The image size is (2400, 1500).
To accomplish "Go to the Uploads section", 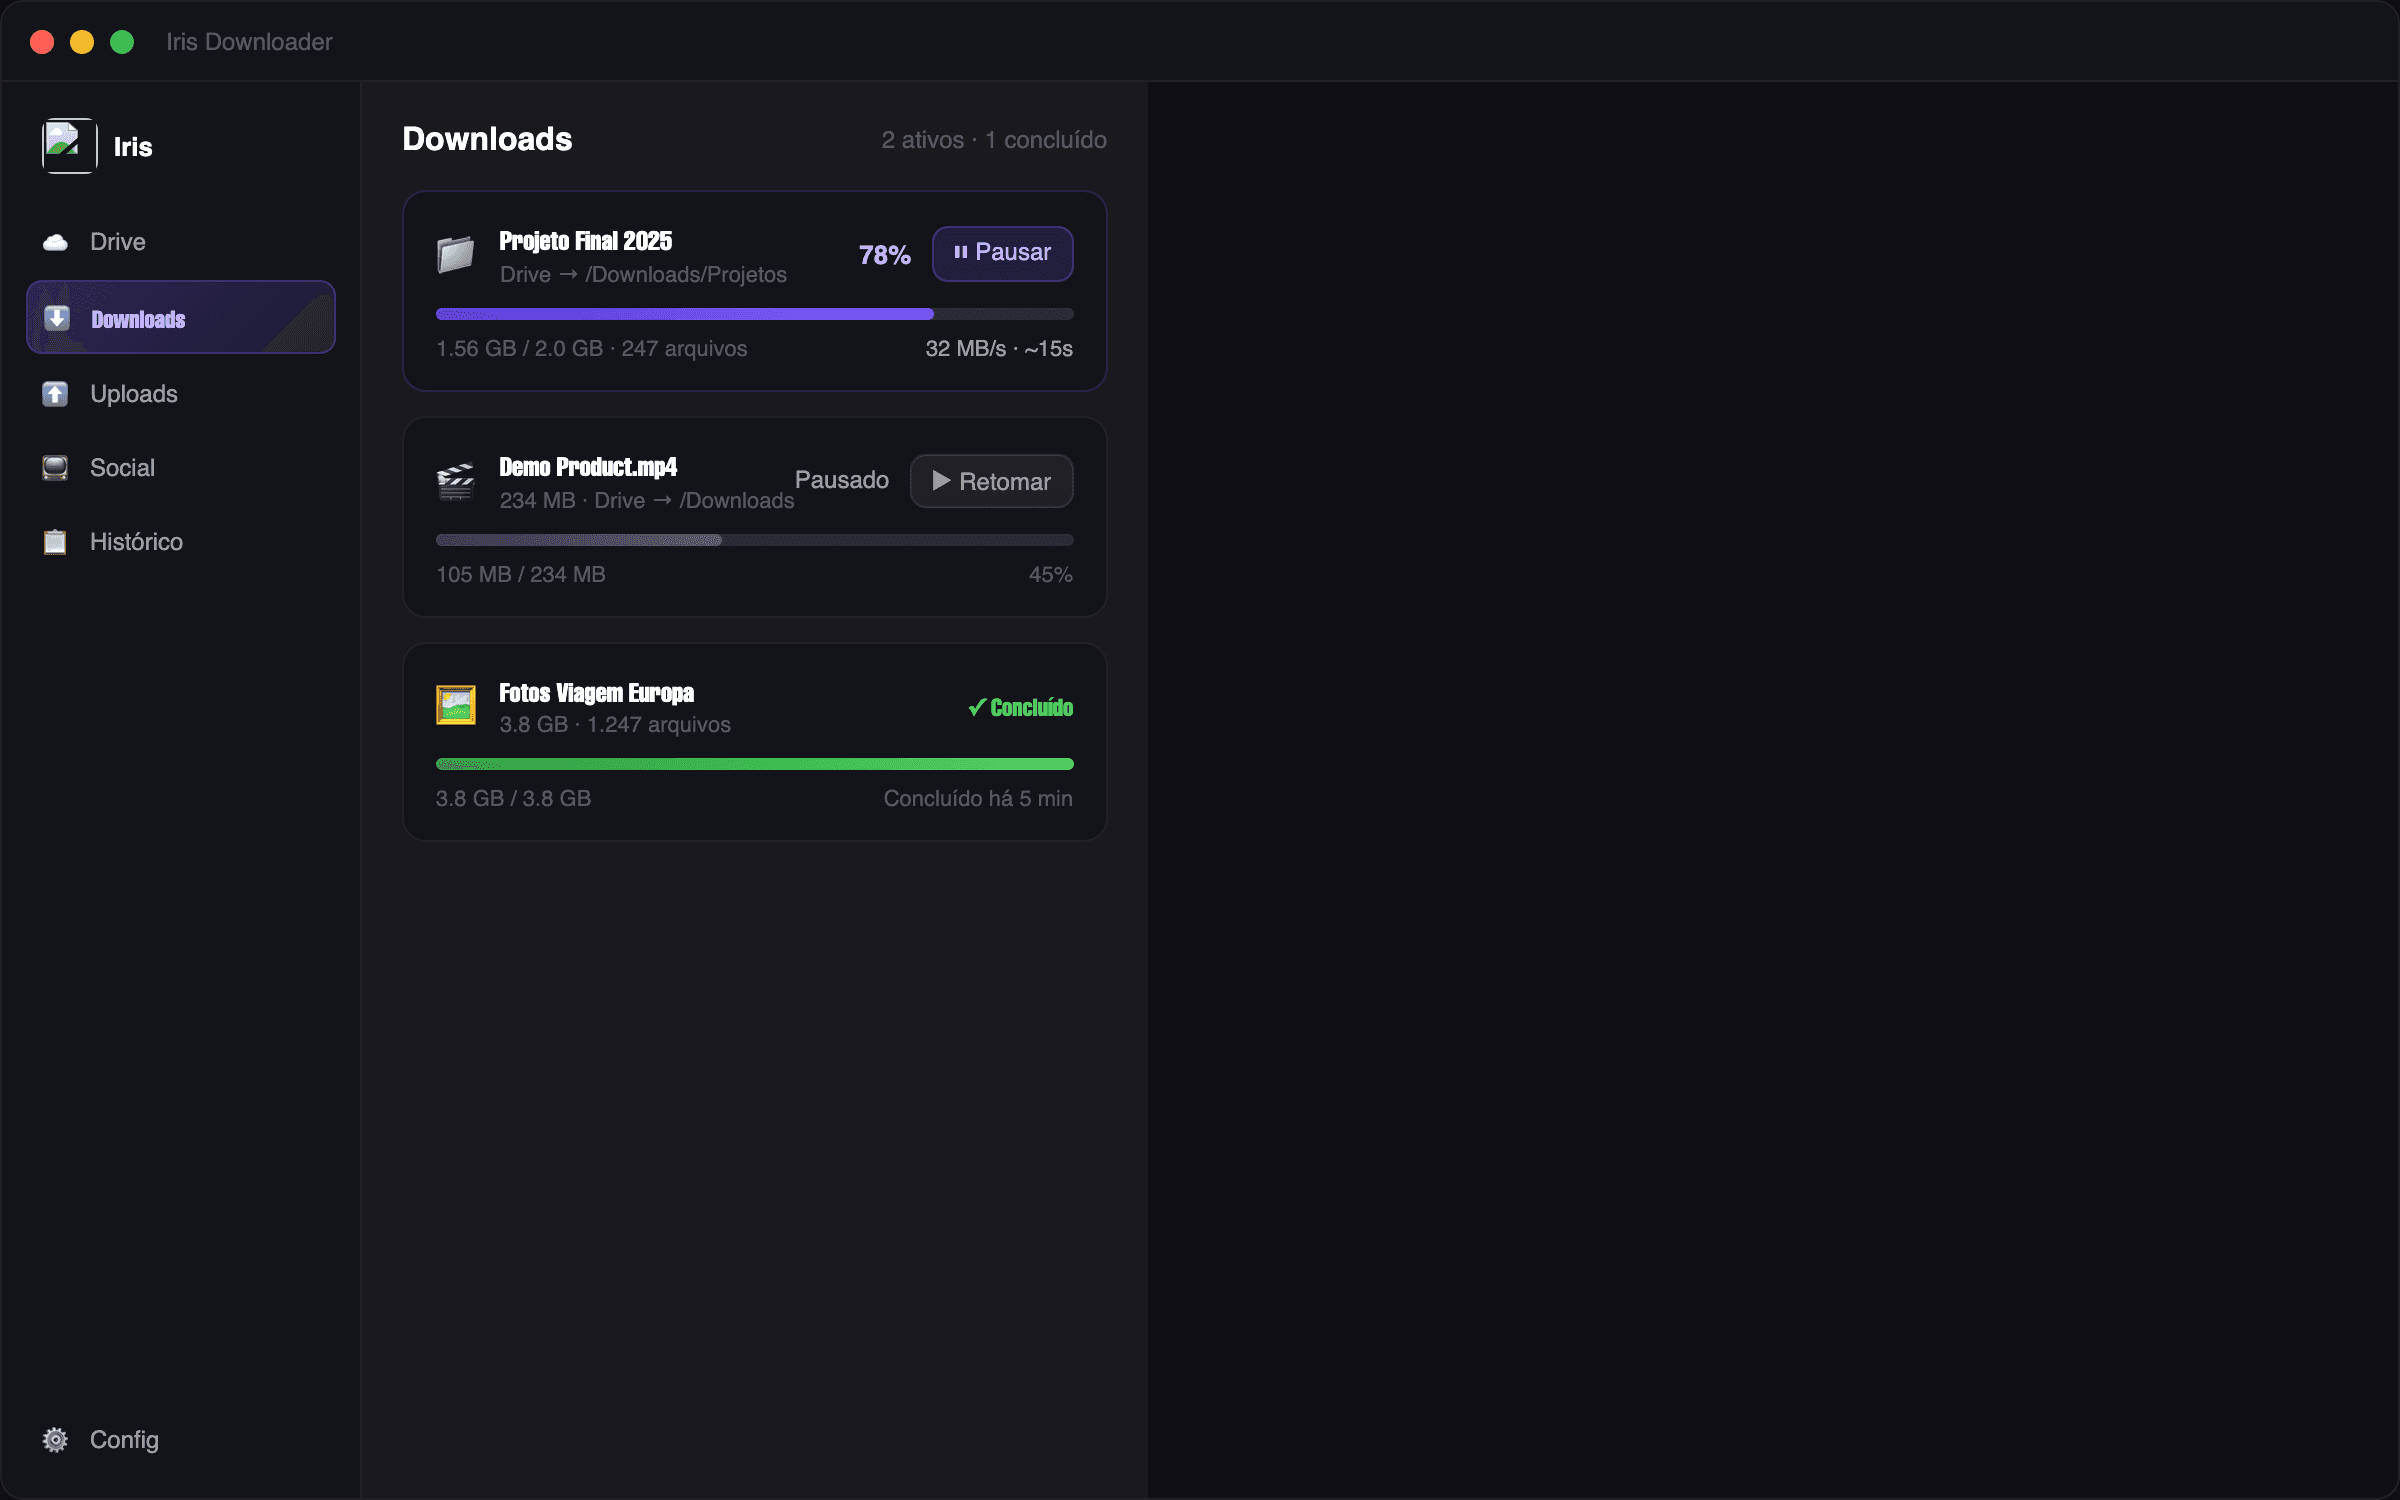I will click(x=181, y=394).
